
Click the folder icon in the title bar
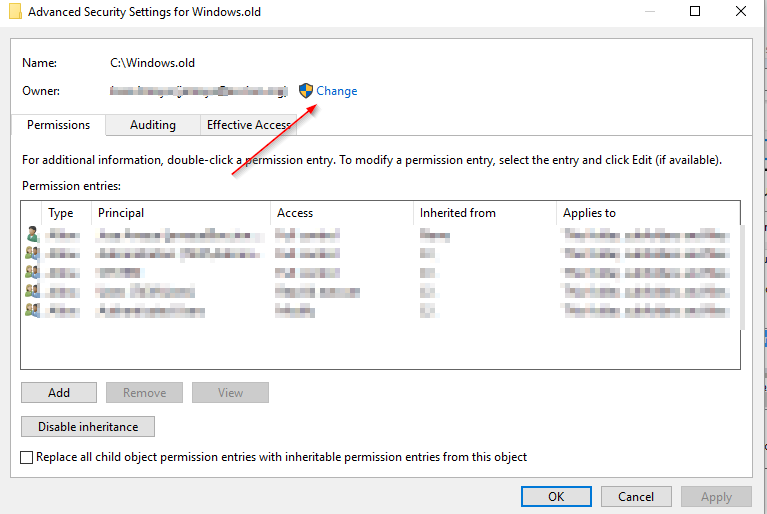(x=16, y=12)
